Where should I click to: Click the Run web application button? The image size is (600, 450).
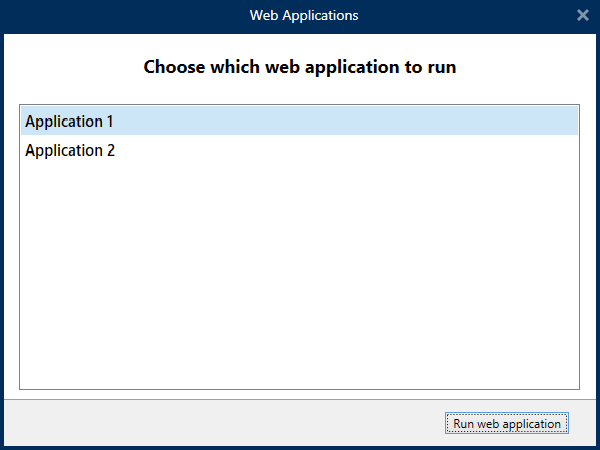coord(507,424)
